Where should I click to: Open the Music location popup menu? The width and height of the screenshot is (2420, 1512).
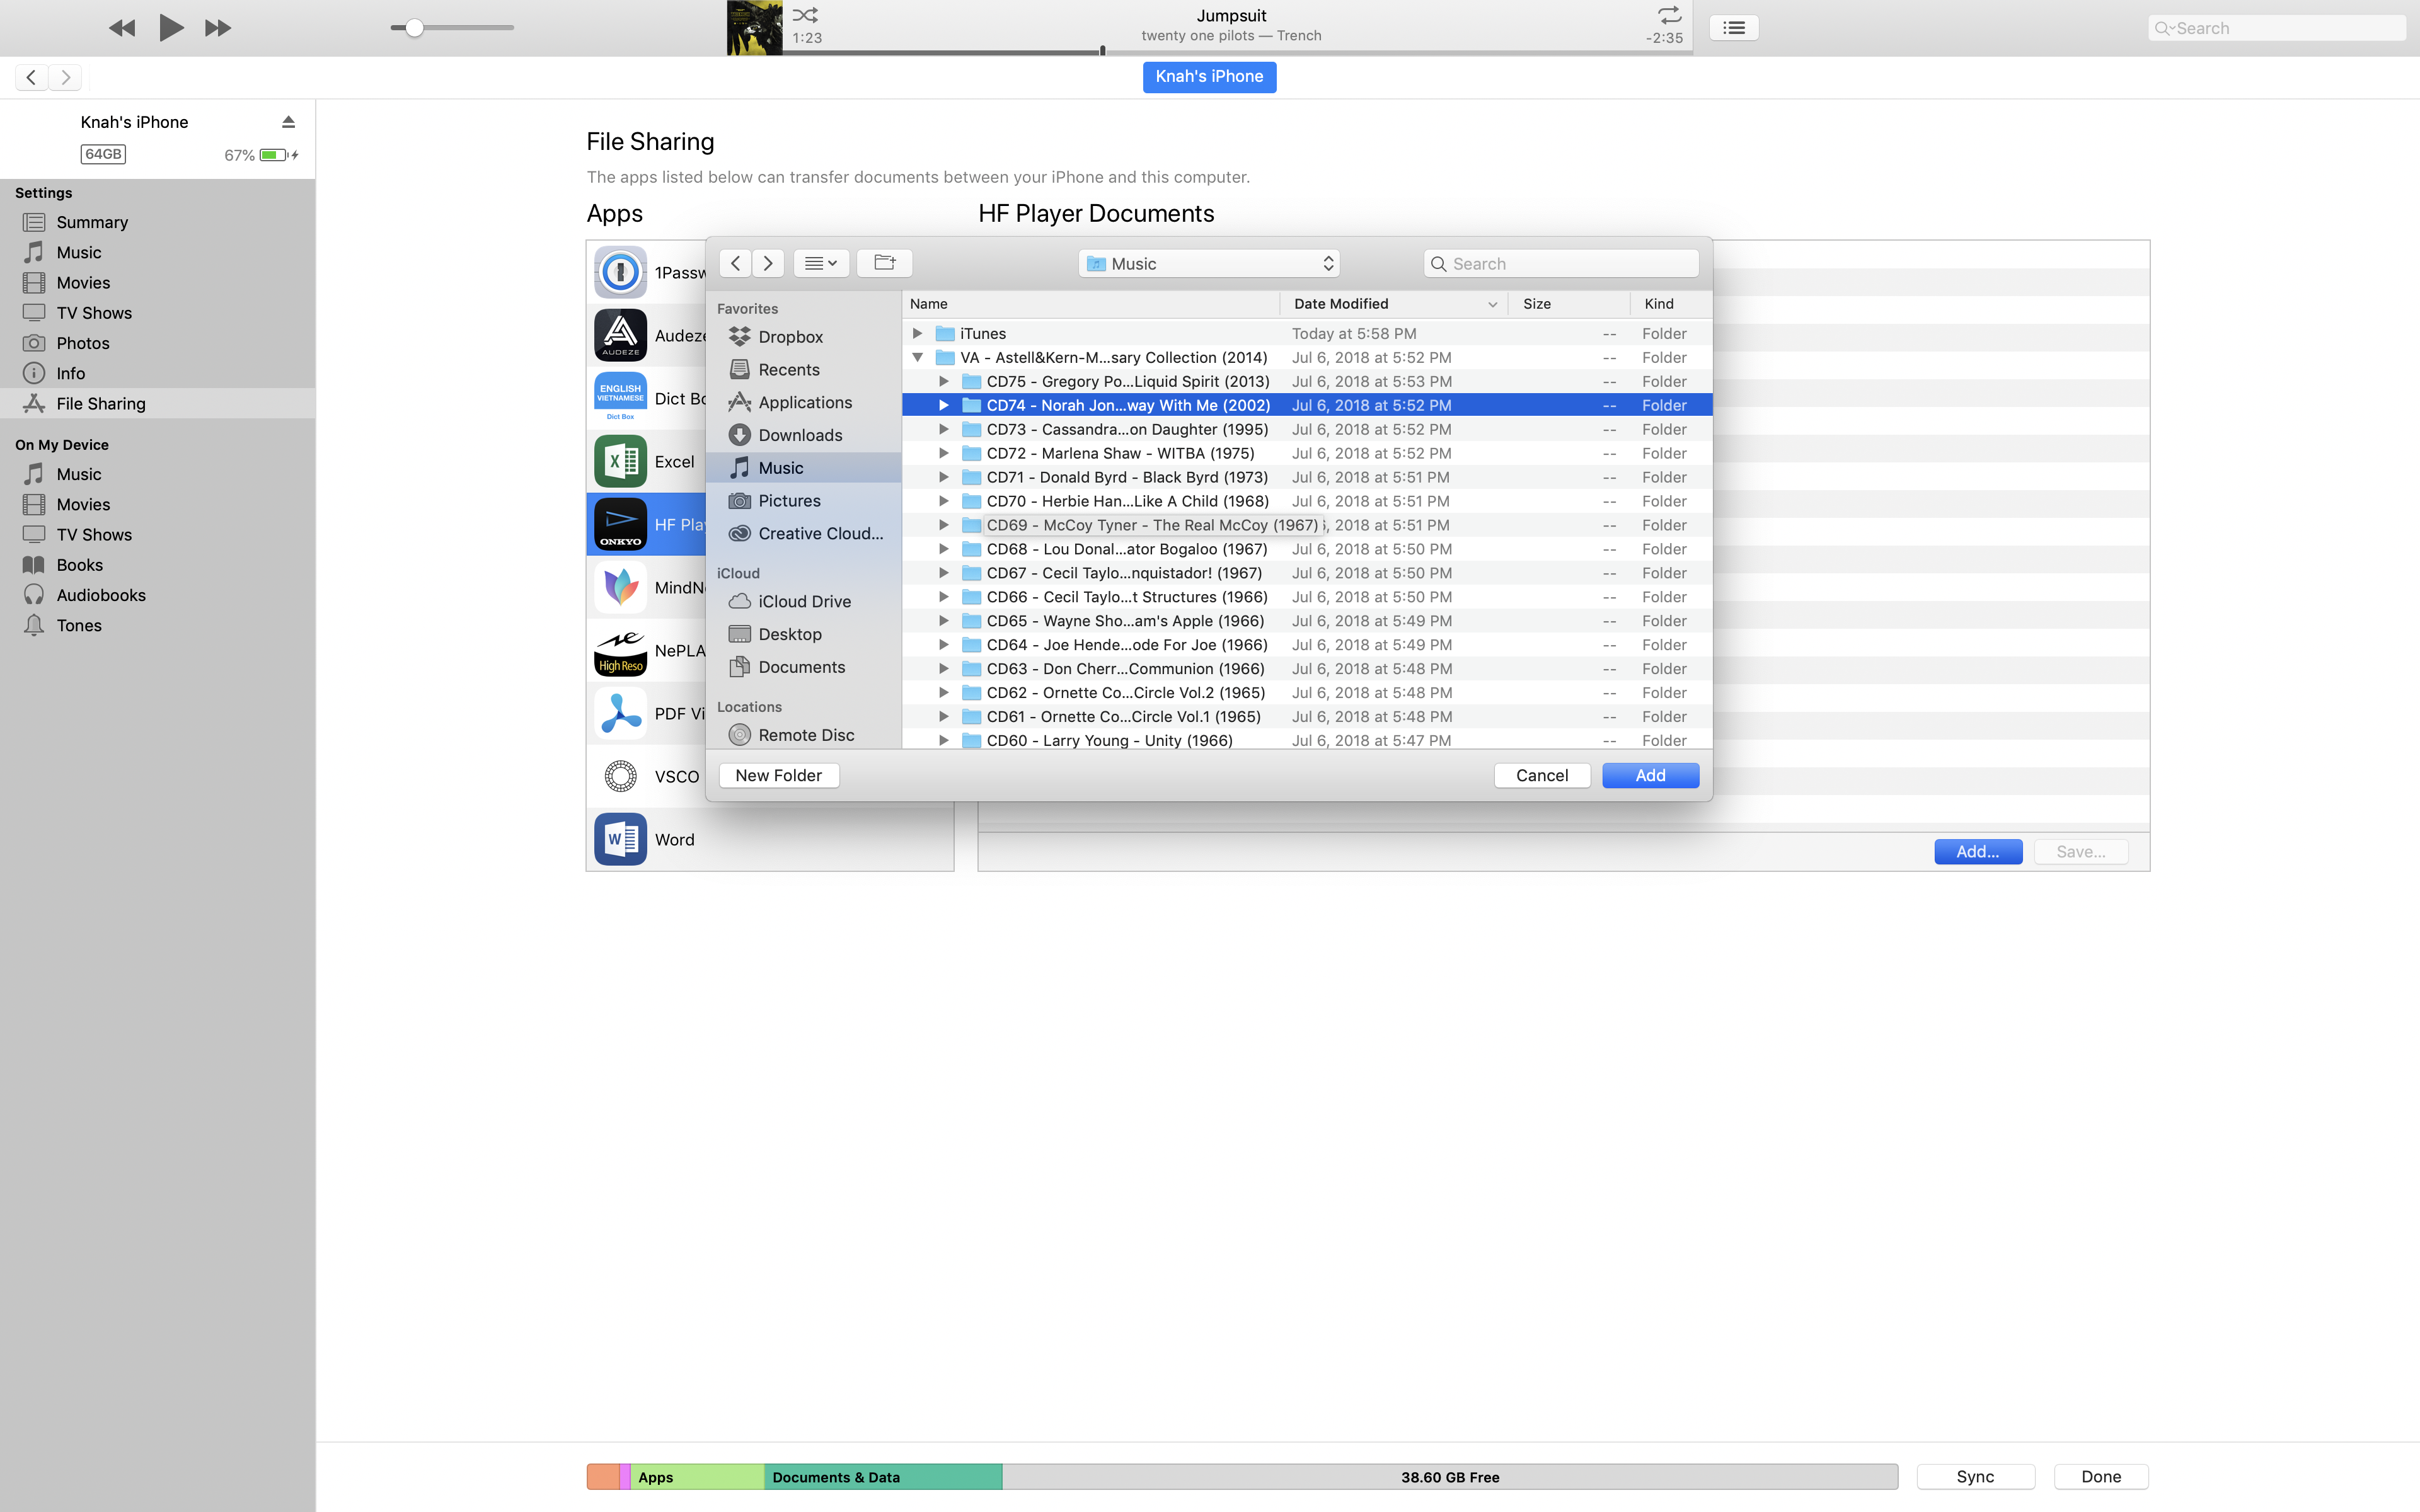[1208, 263]
